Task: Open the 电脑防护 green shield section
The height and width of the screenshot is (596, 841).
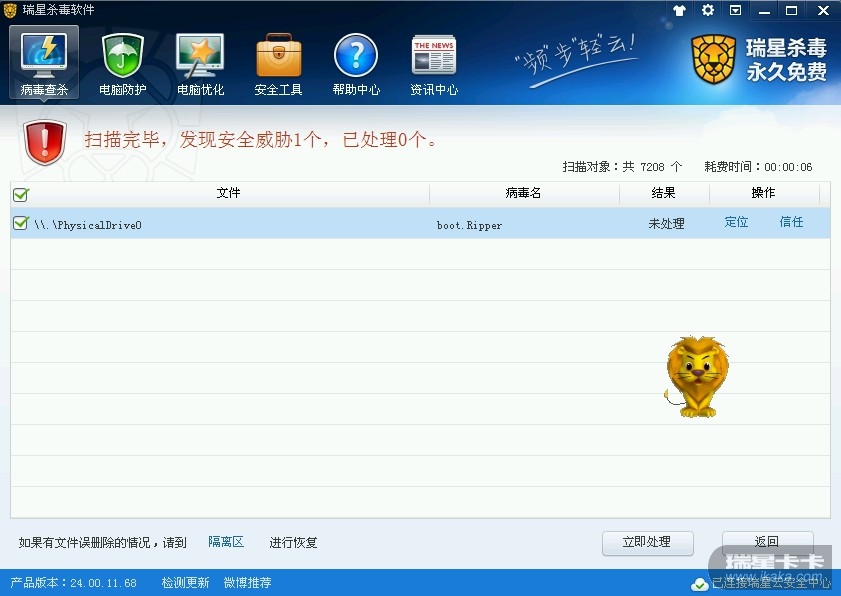Action: [x=122, y=63]
